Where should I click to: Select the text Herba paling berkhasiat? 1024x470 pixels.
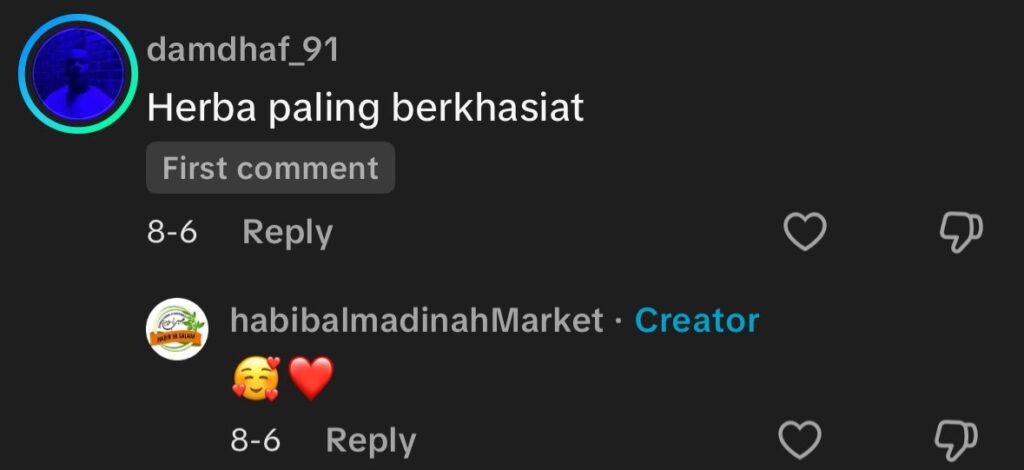[365, 108]
